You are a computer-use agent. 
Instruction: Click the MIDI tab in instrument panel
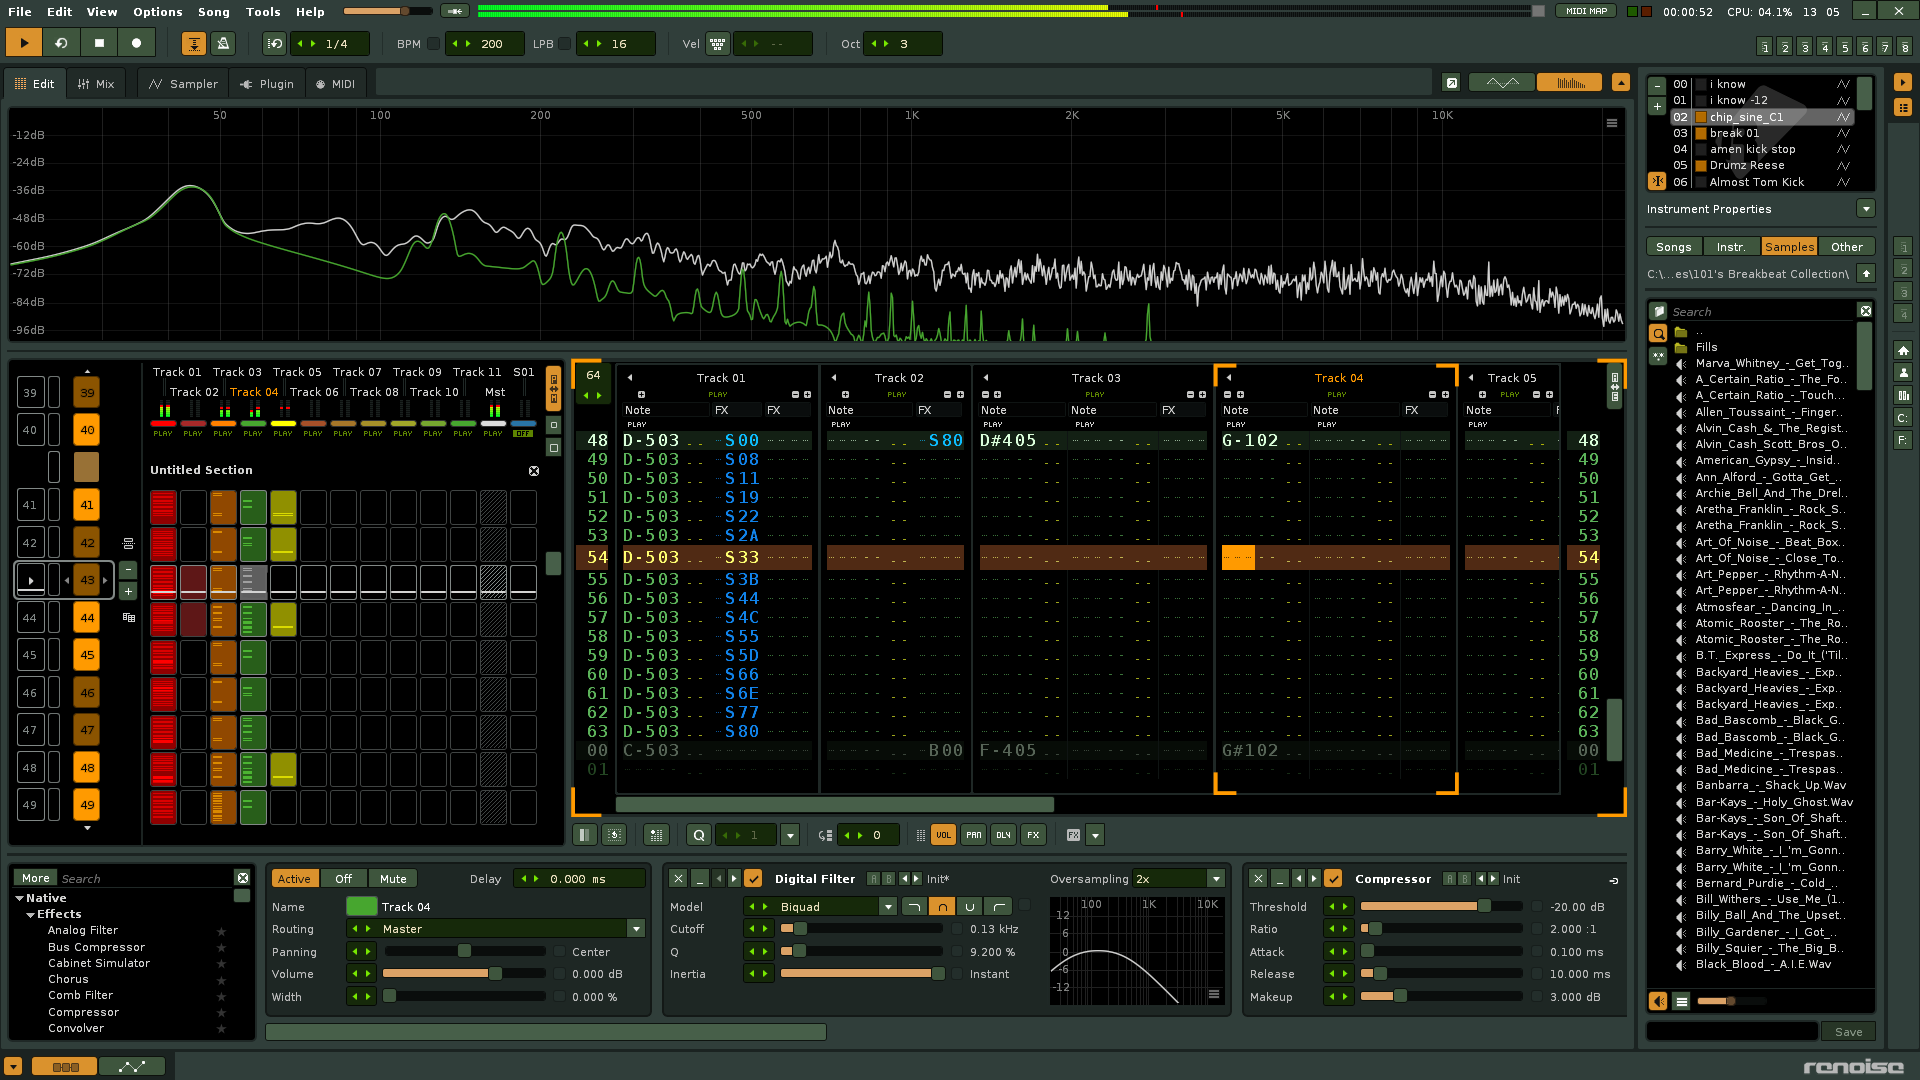click(x=340, y=83)
